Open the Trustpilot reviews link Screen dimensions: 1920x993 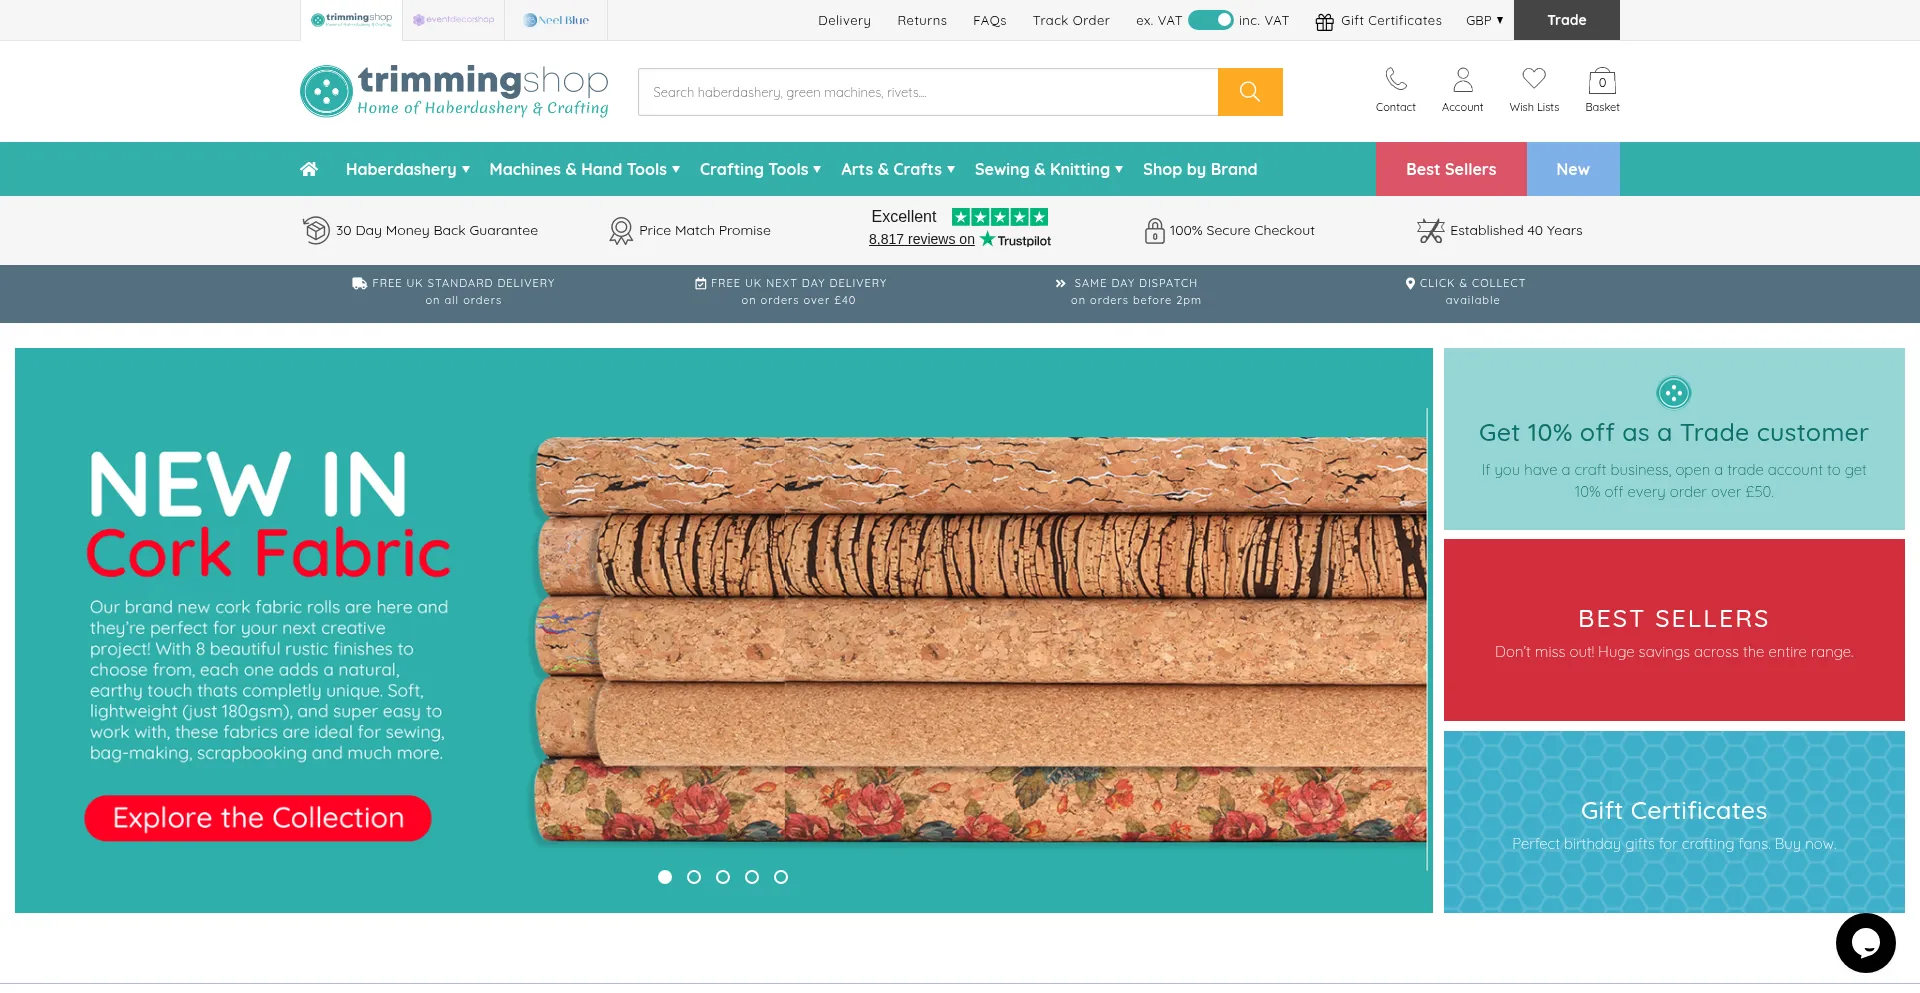[x=921, y=240]
